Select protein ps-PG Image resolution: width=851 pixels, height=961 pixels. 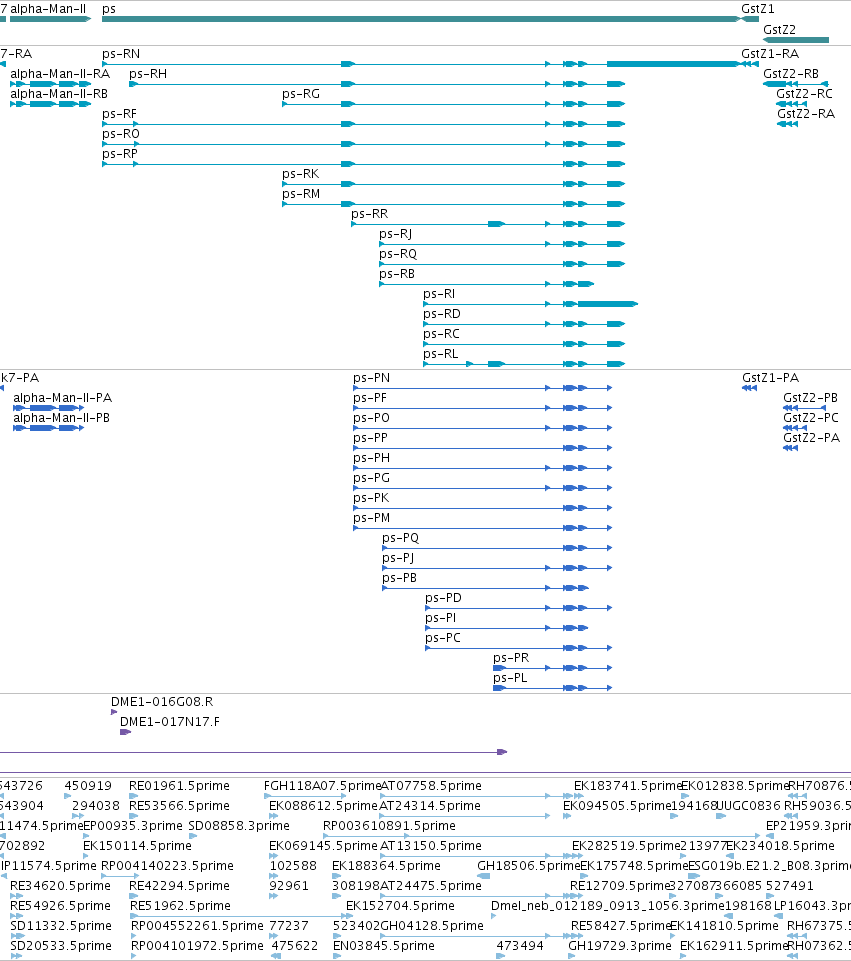(x=483, y=488)
